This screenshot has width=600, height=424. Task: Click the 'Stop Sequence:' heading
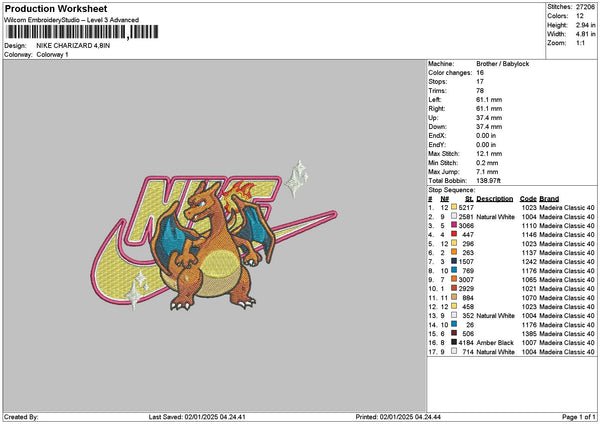452,190
